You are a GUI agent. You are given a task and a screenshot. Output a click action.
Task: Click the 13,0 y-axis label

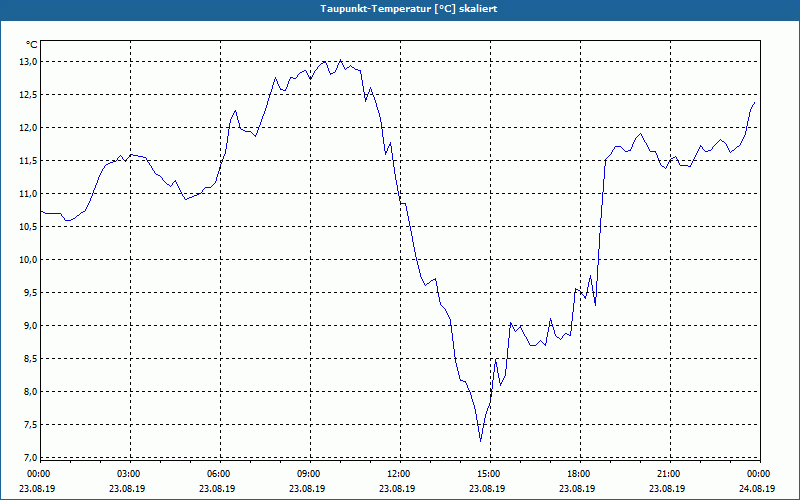pos(28,62)
